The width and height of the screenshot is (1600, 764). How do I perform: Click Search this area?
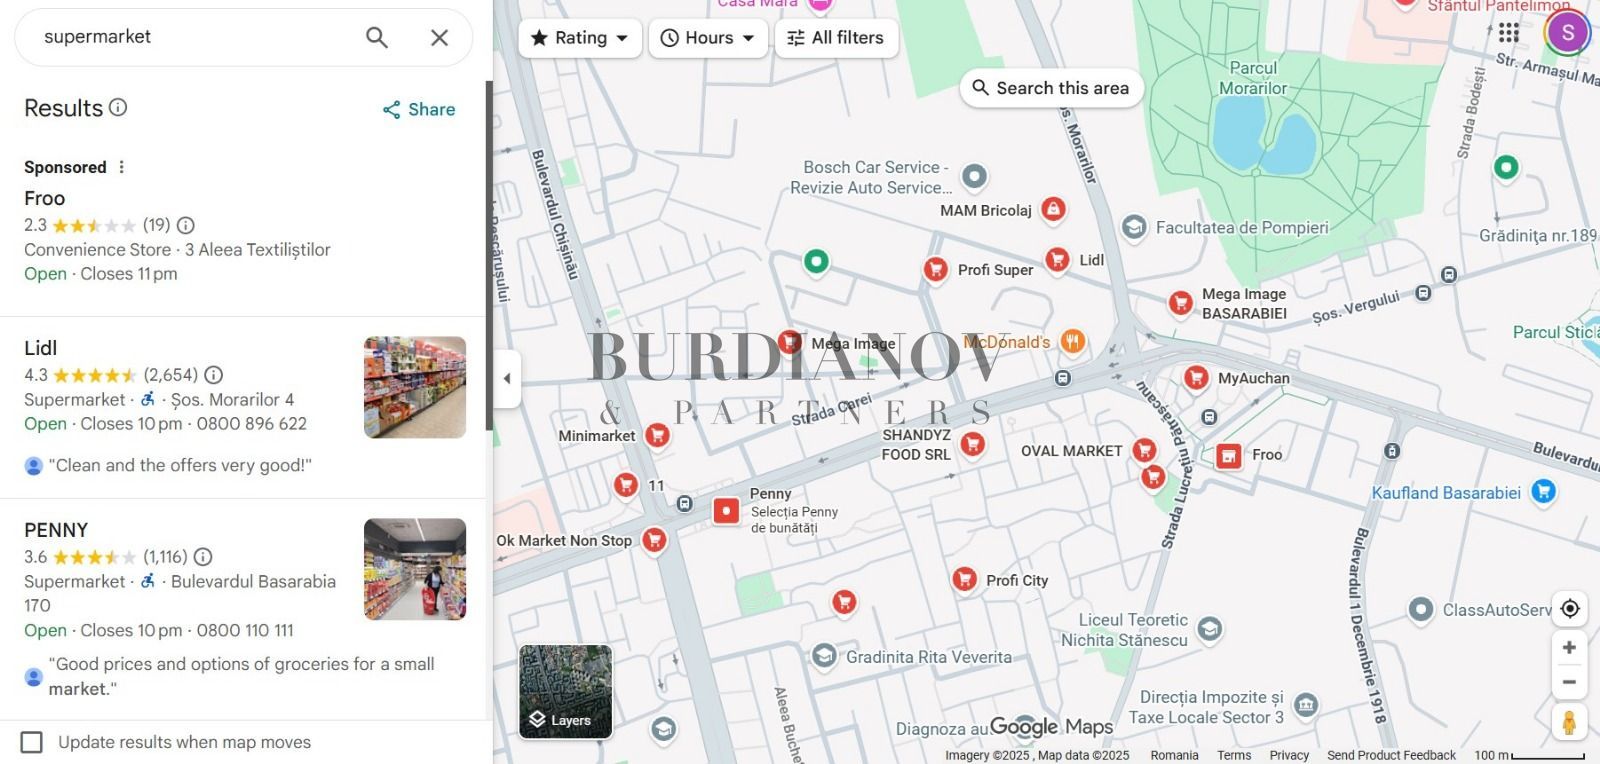[1051, 88]
